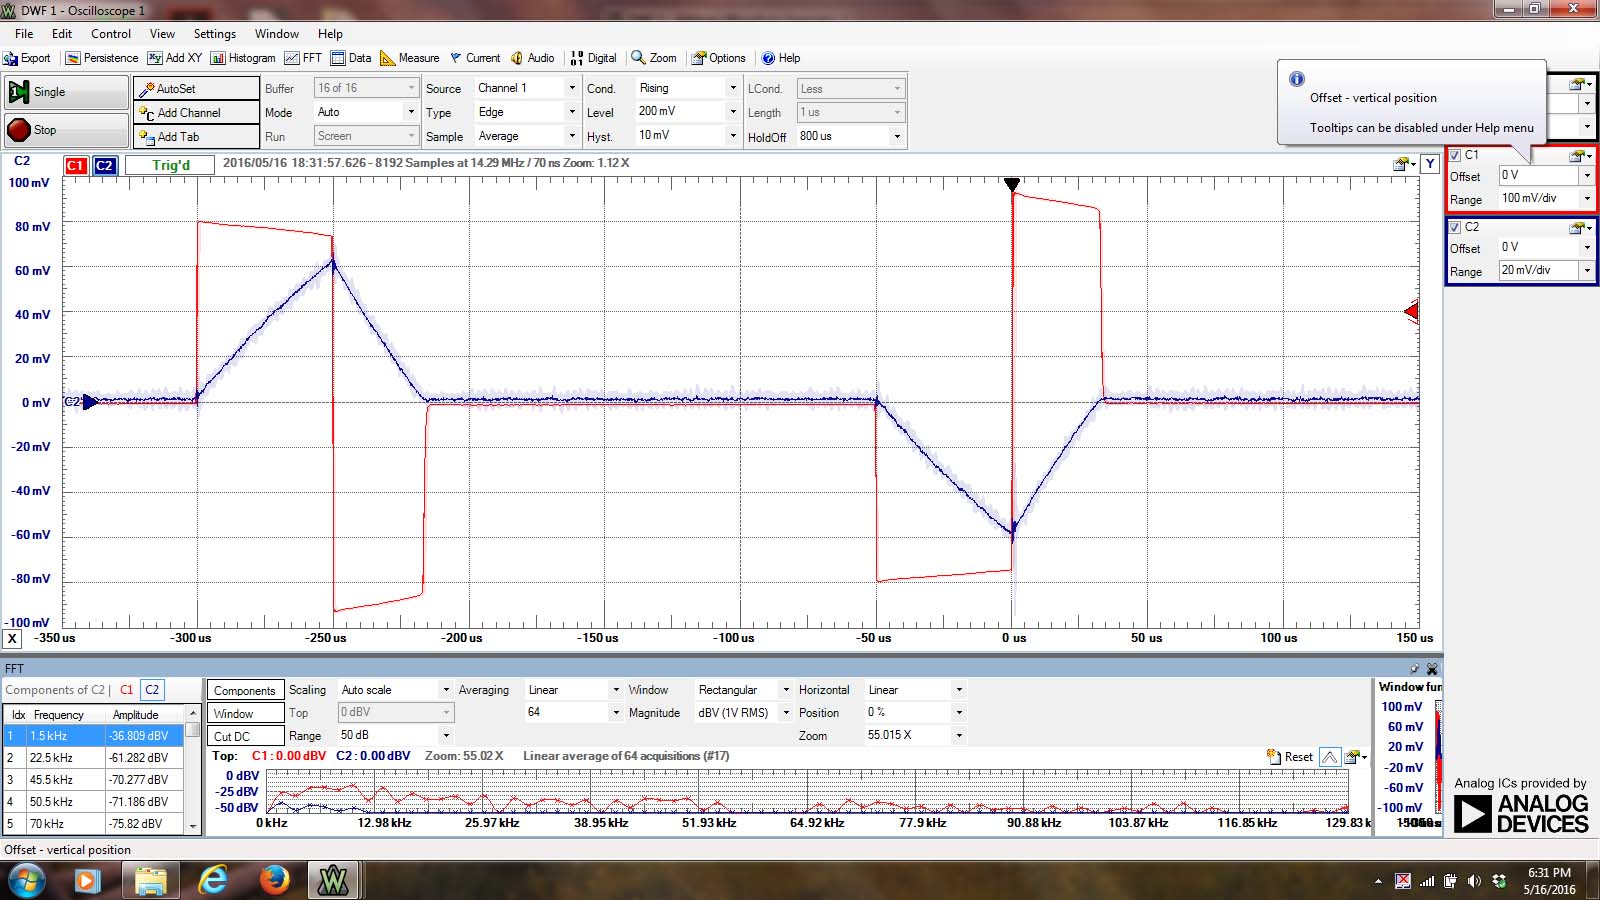Add an XY plot view
Image resolution: width=1600 pixels, height=900 pixels.
[x=175, y=58]
